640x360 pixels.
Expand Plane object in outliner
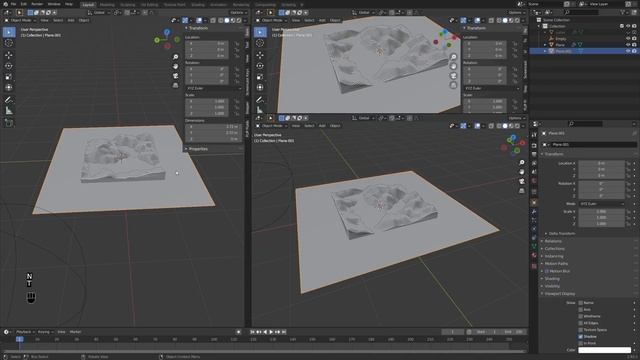click(545, 45)
